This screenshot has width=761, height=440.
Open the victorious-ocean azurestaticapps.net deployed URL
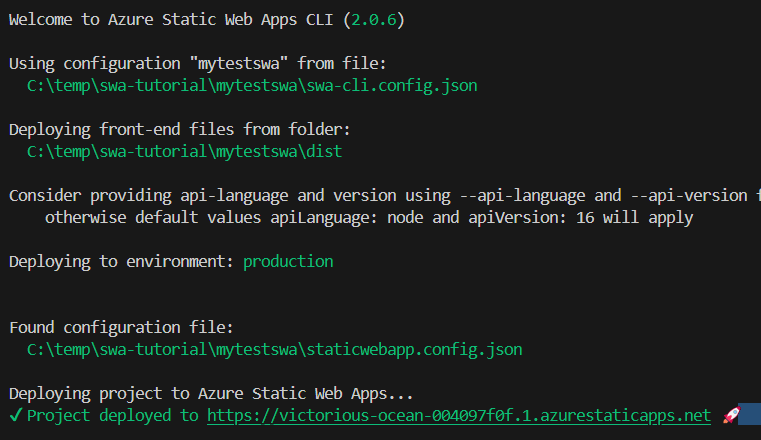coord(459,416)
